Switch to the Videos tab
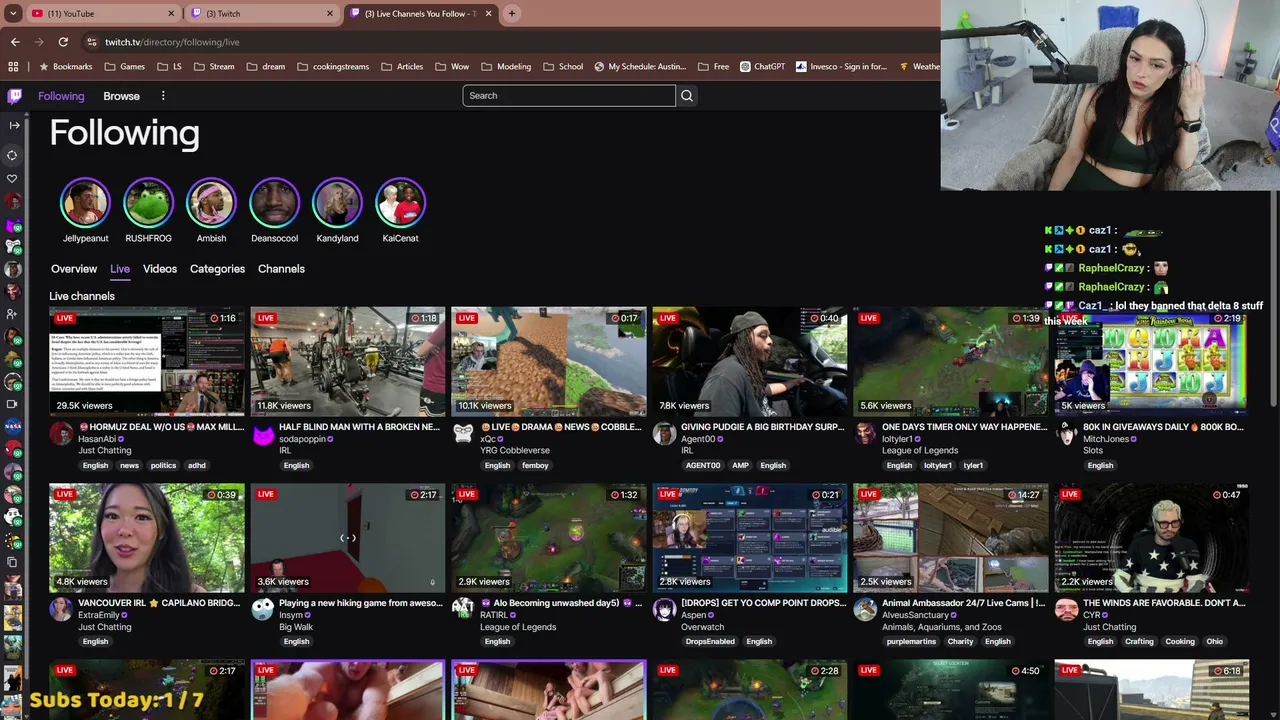Viewport: 1280px width, 720px height. tap(160, 269)
